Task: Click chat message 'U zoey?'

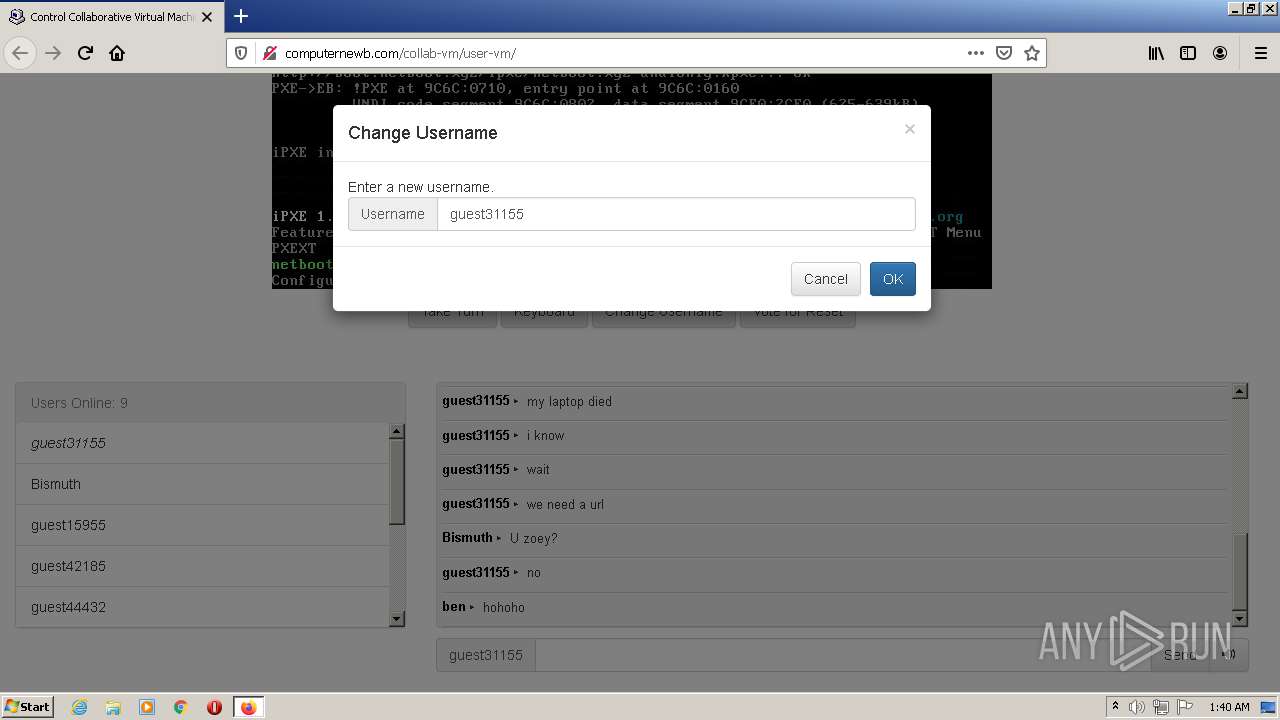Action: (533, 538)
